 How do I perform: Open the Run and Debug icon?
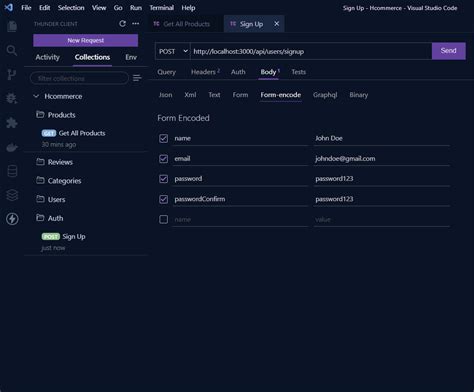pos(12,98)
